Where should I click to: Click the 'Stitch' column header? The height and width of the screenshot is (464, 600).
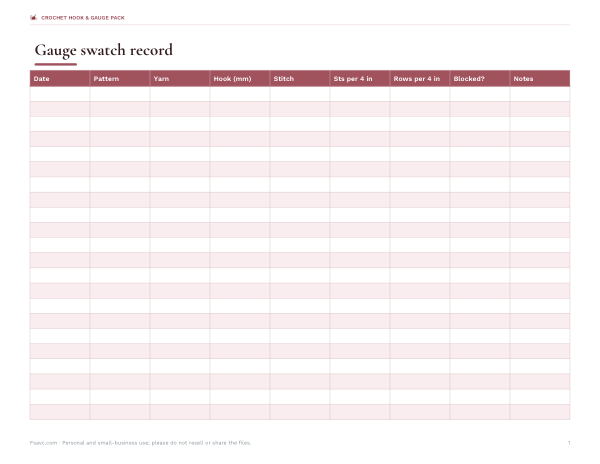pyautogui.click(x=300, y=79)
